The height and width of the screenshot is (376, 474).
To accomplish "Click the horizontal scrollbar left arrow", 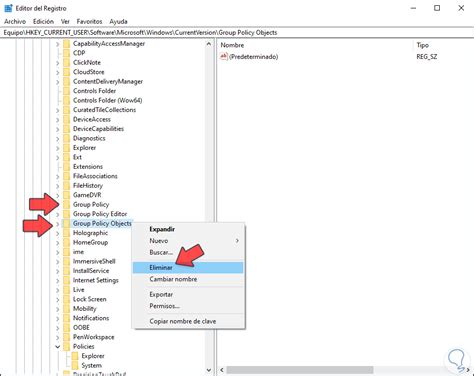I will tap(222, 370).
